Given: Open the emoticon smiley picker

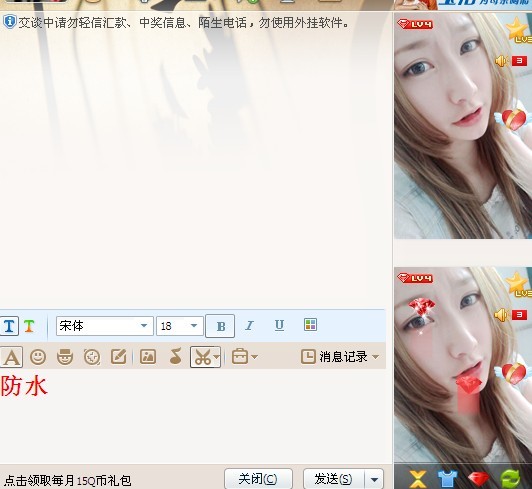Looking at the screenshot, I should click(38, 357).
